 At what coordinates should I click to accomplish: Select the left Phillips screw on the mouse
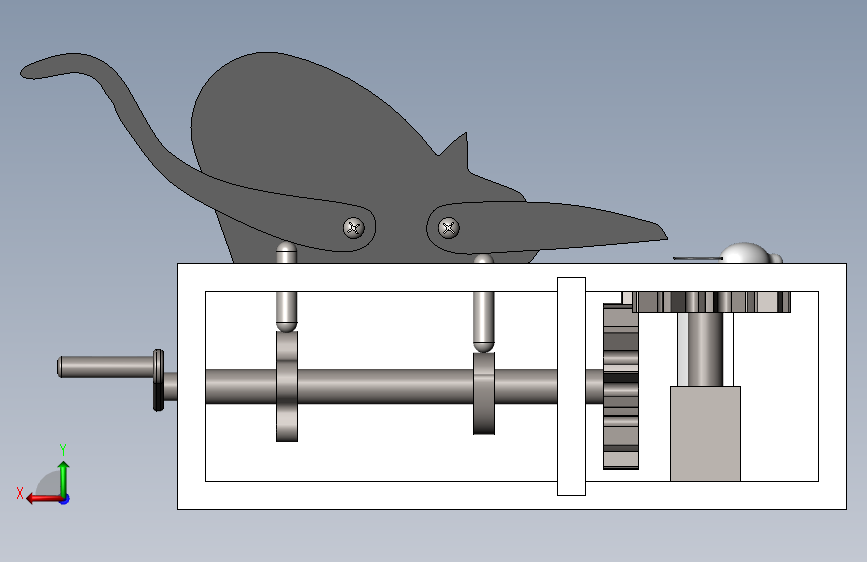pyautogui.click(x=354, y=228)
